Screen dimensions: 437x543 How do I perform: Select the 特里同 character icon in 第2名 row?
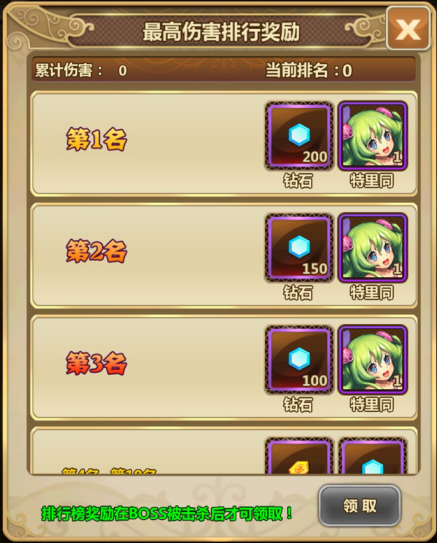[x=373, y=248]
